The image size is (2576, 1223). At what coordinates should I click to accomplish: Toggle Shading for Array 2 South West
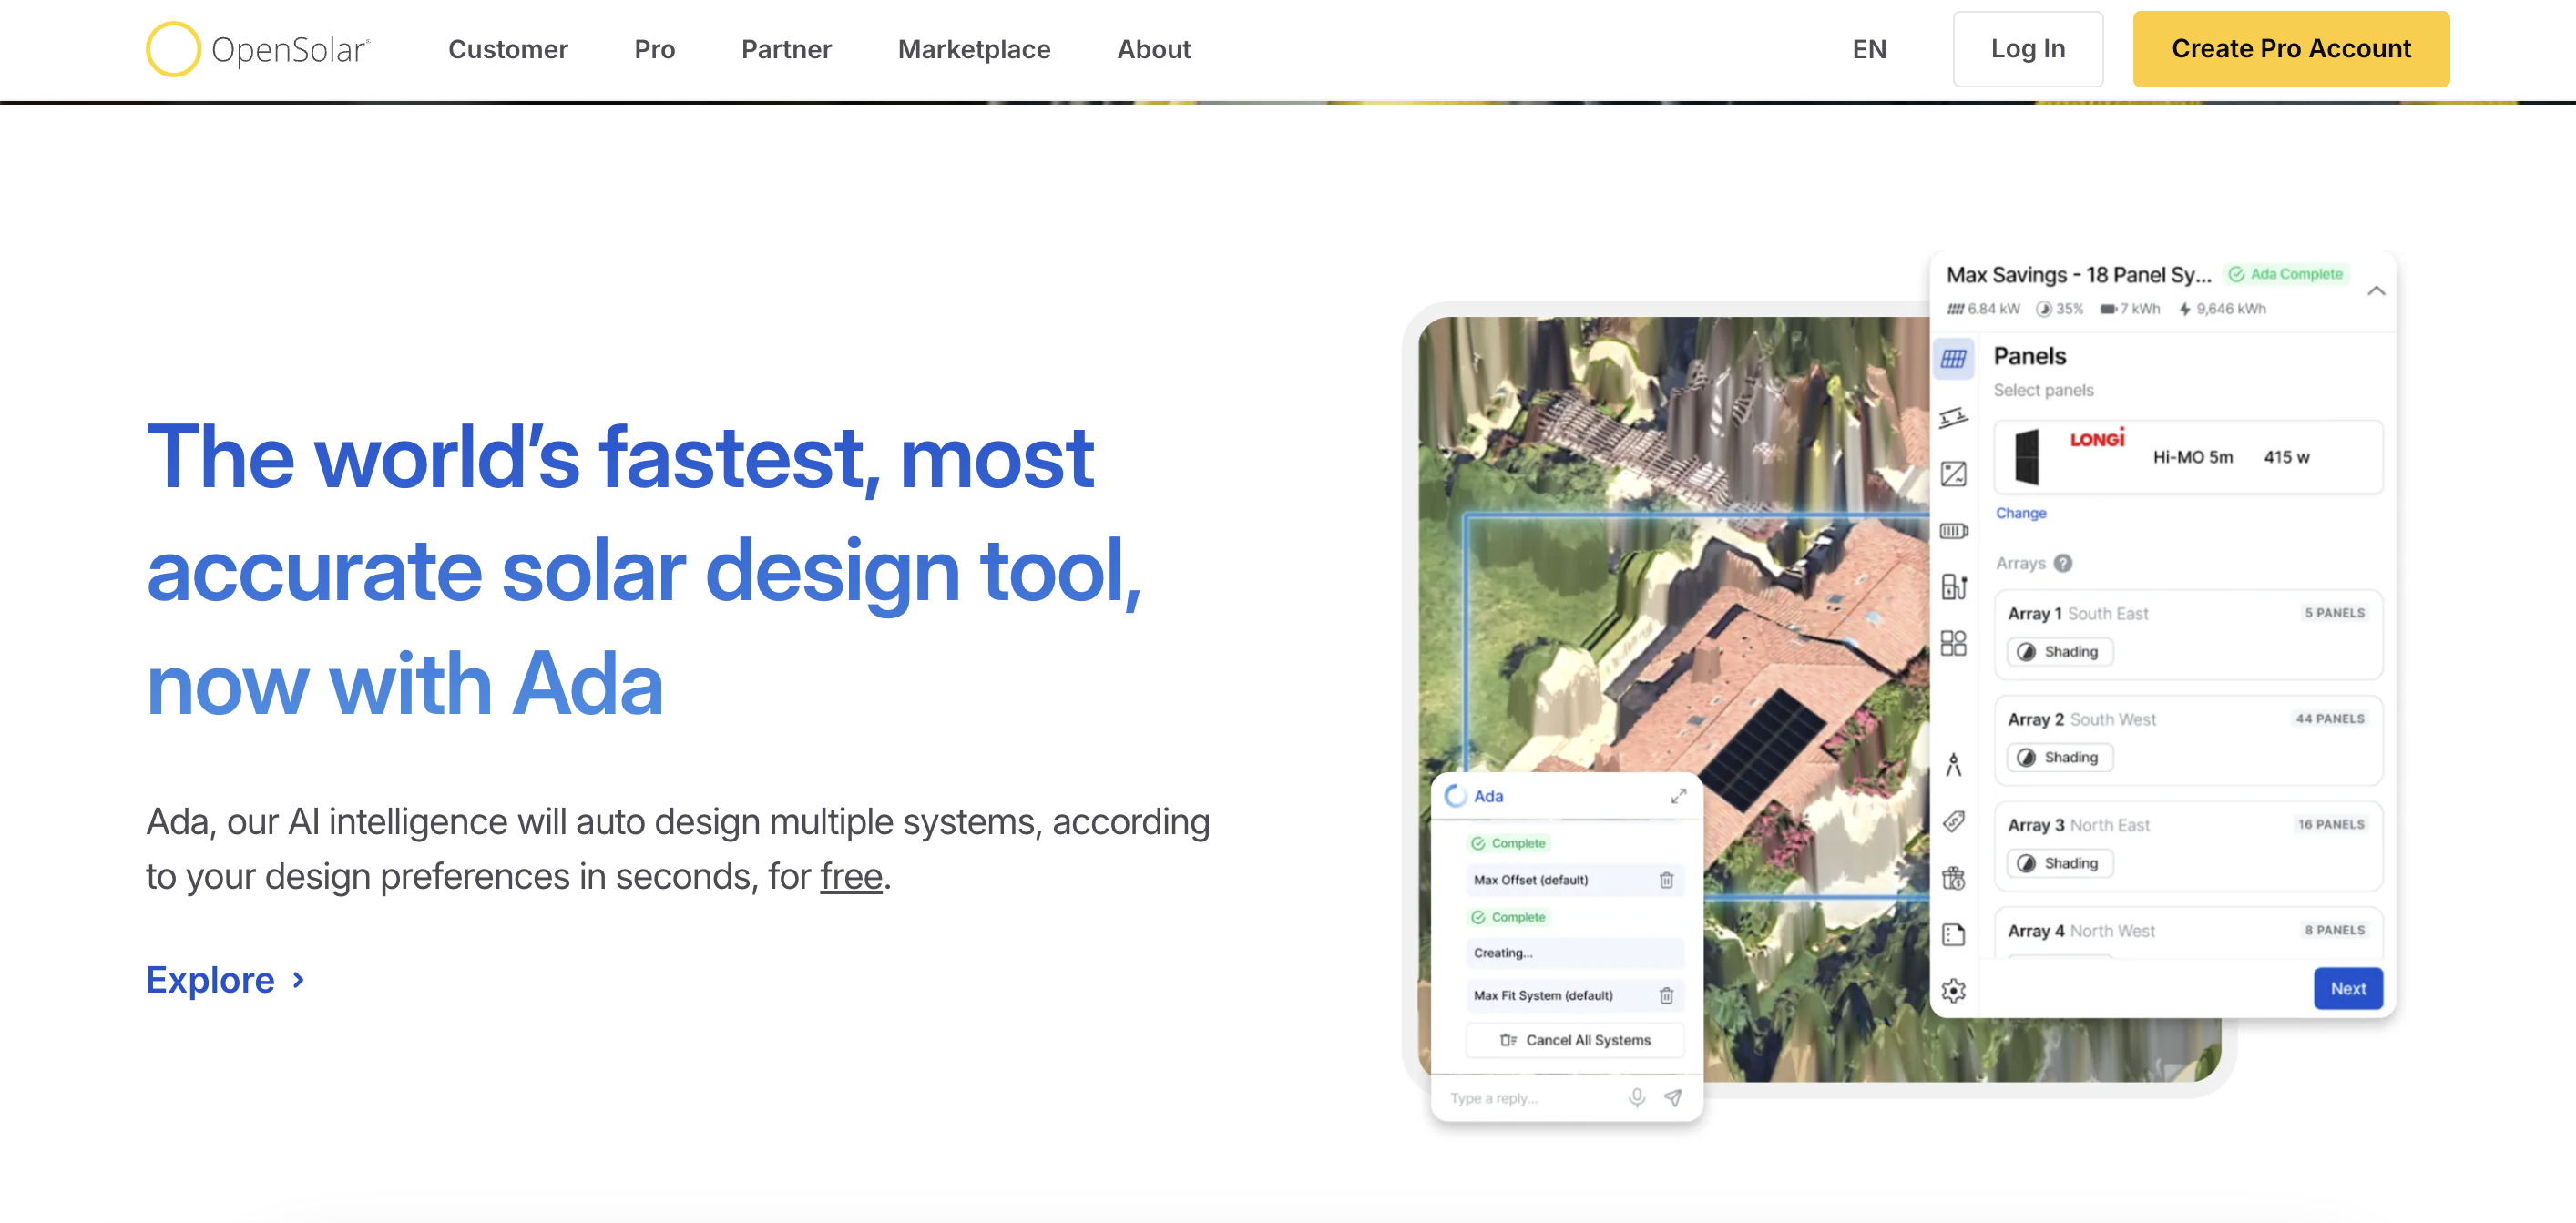click(2059, 757)
